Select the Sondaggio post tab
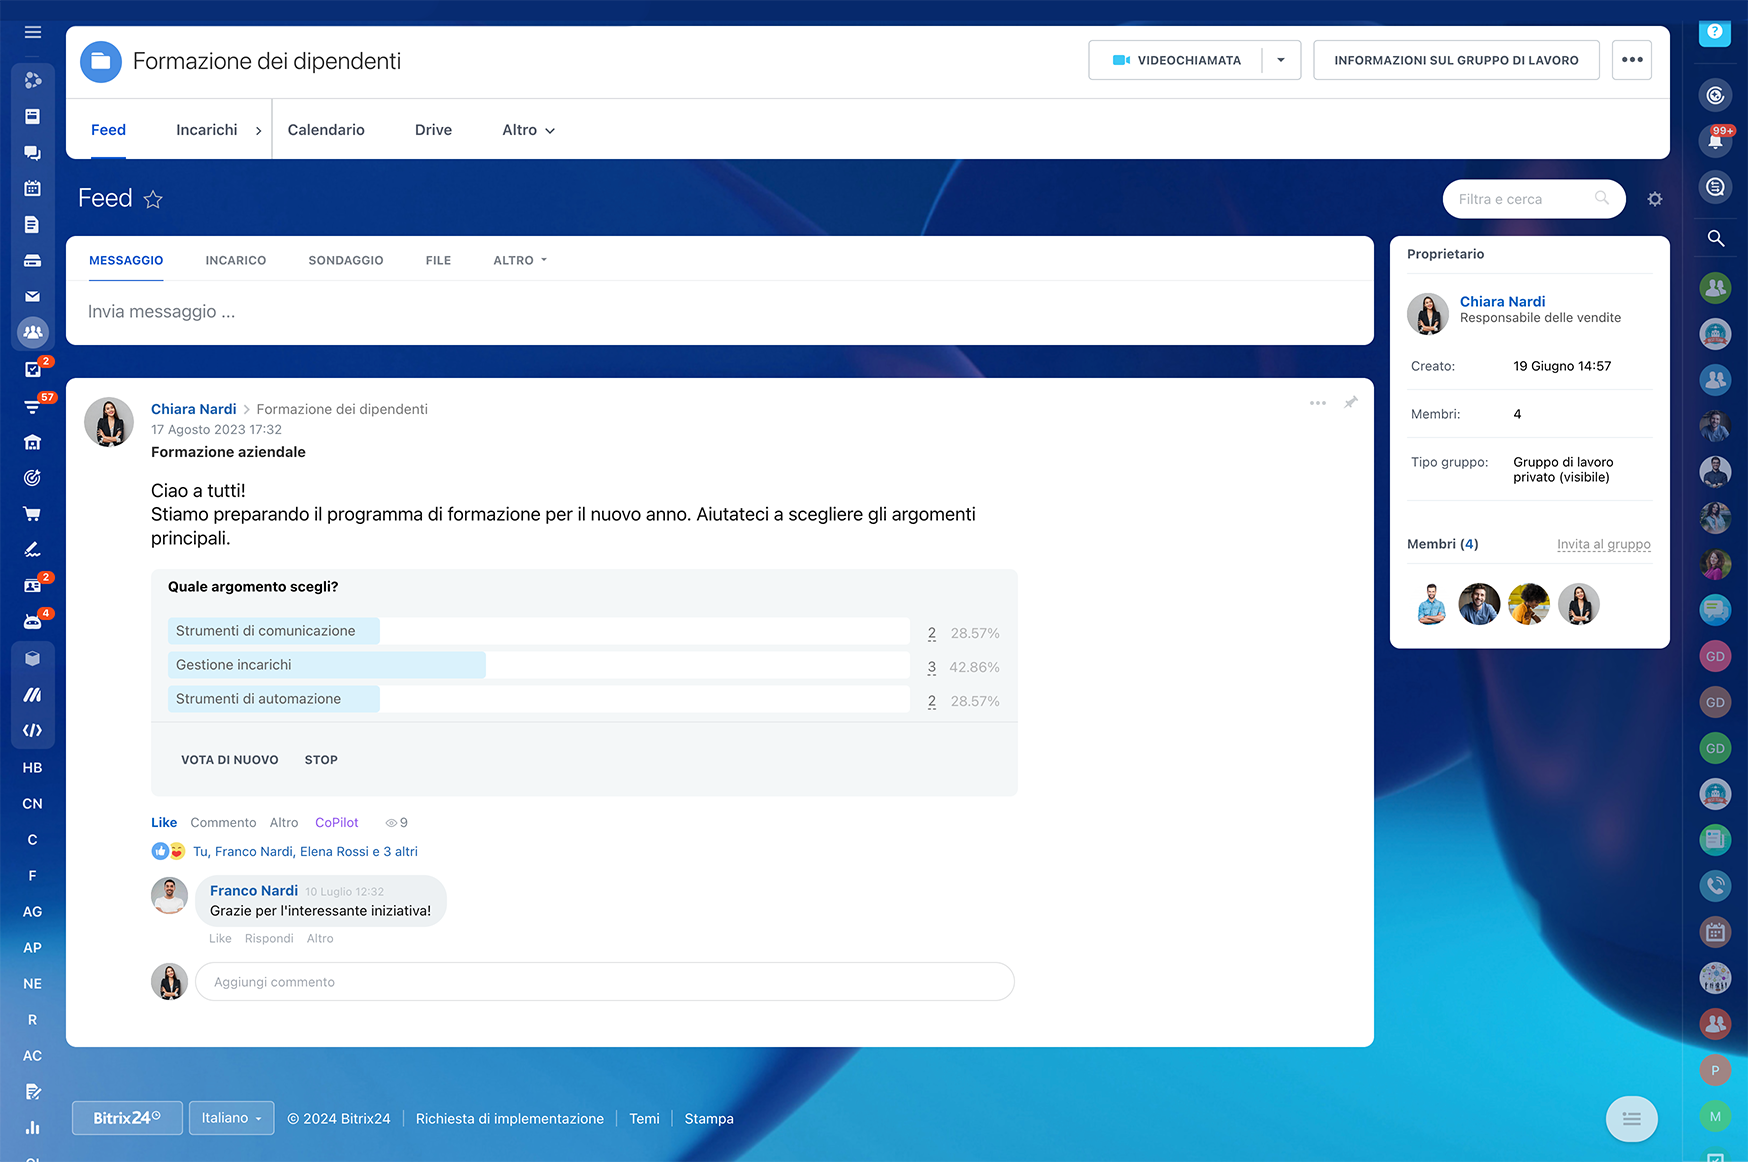1748x1162 pixels. click(346, 260)
